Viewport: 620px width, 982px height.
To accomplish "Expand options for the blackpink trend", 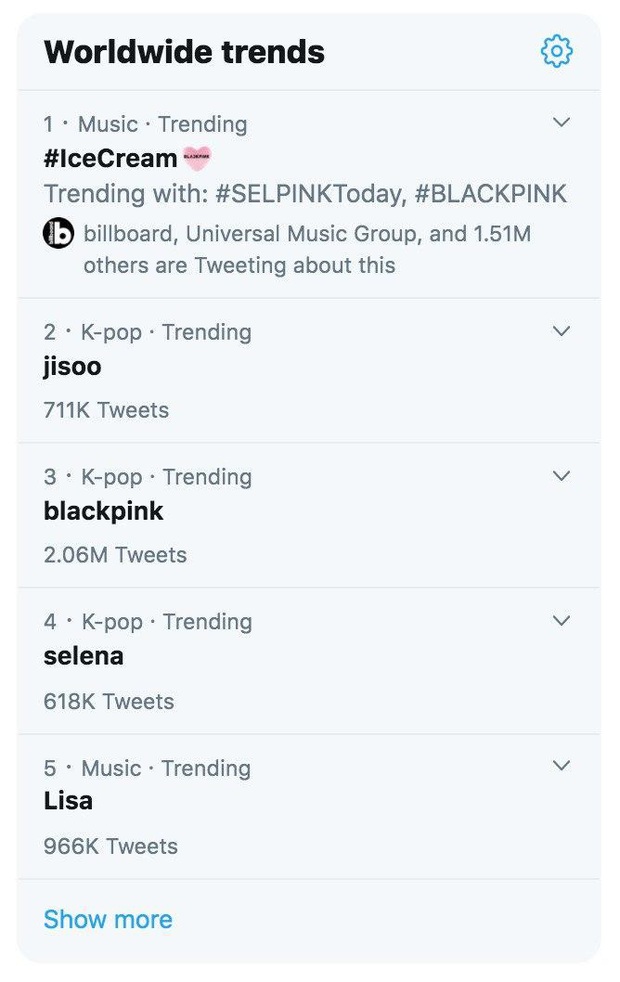I will [562, 475].
